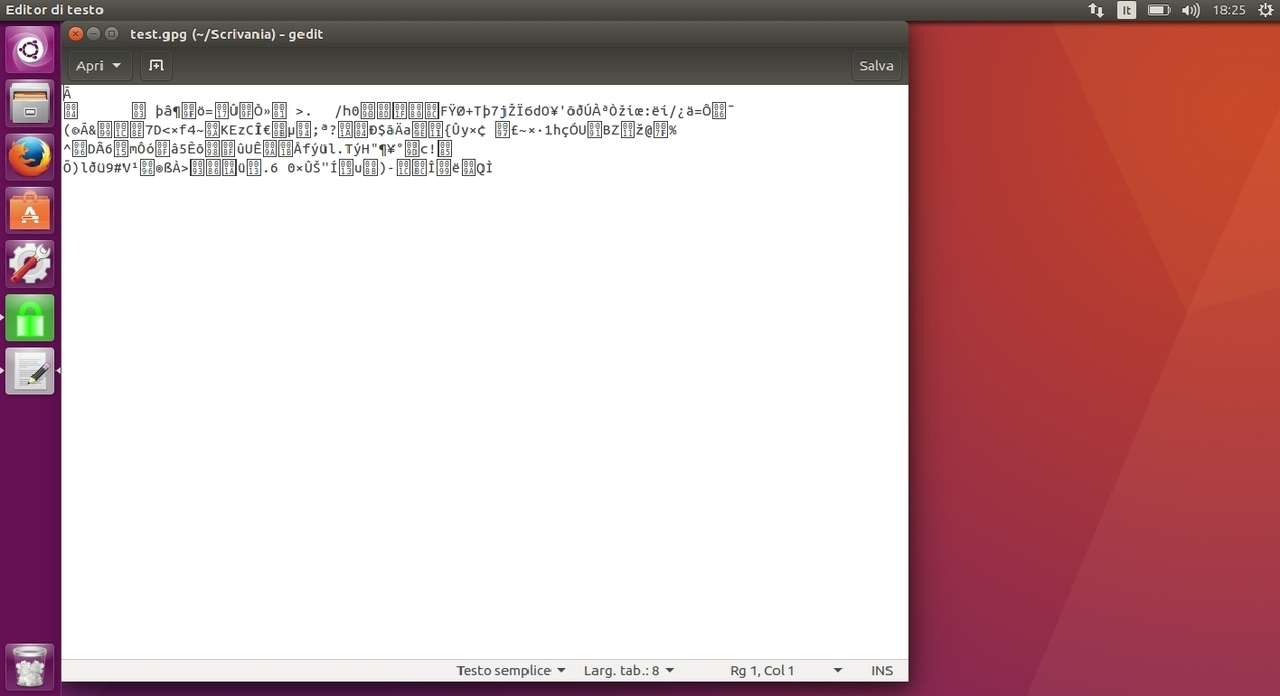Open the keyboard layout 'It' indicator

coord(1127,10)
